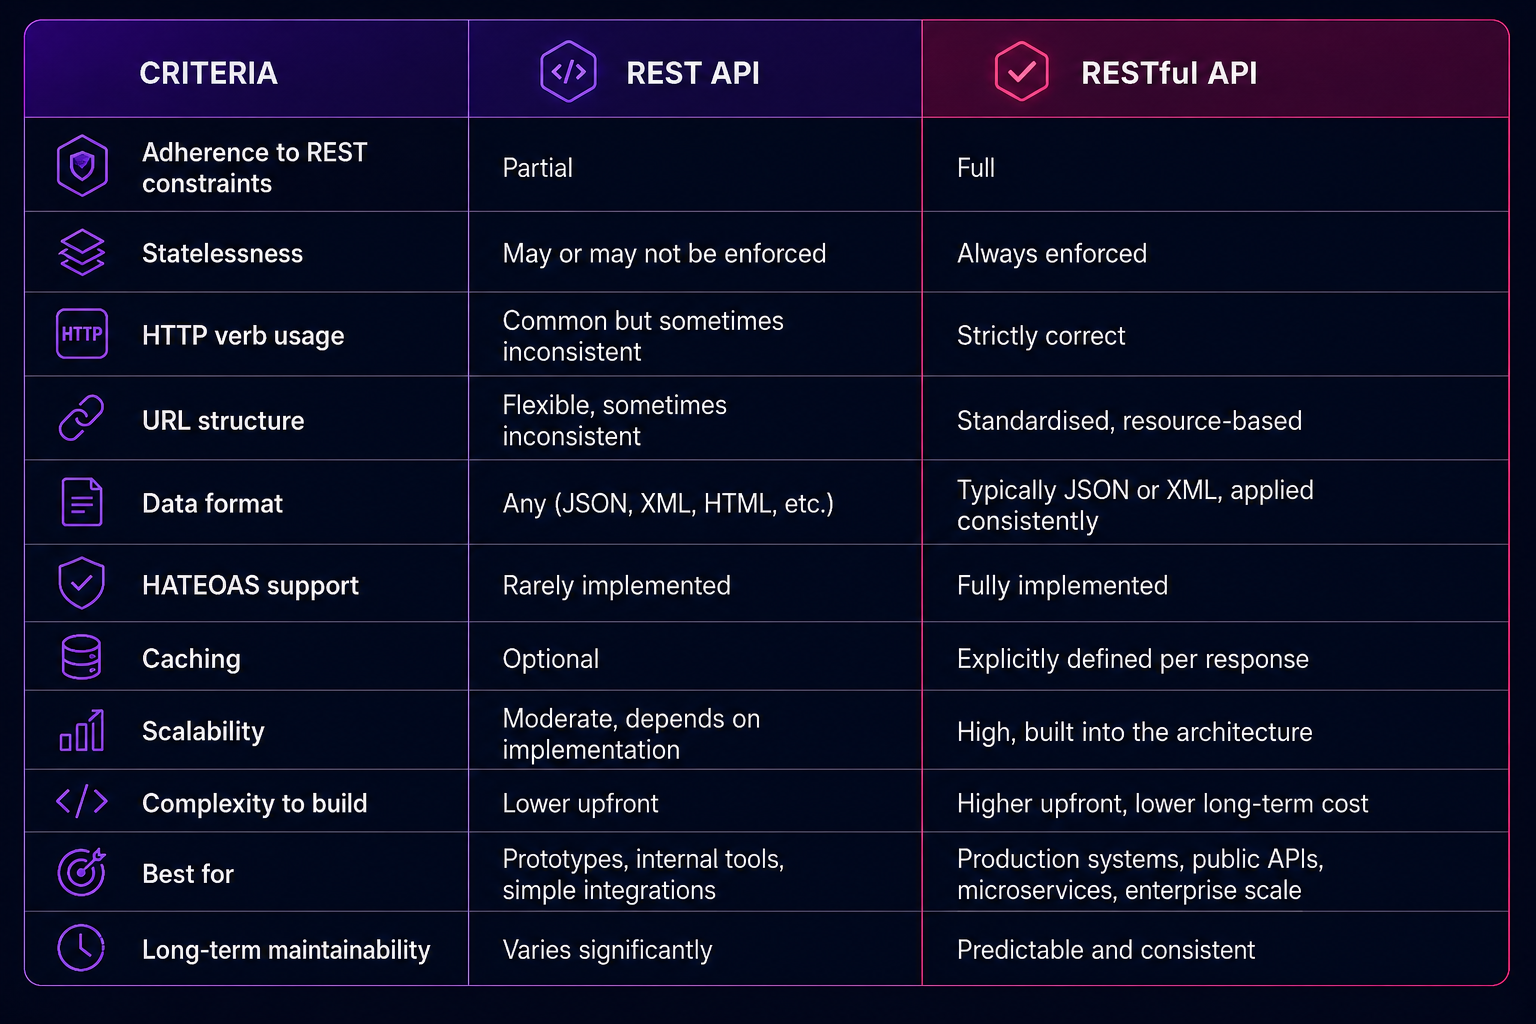Click the 'Scalability' row label
Viewport: 1536px width, 1024px height.
[203, 731]
